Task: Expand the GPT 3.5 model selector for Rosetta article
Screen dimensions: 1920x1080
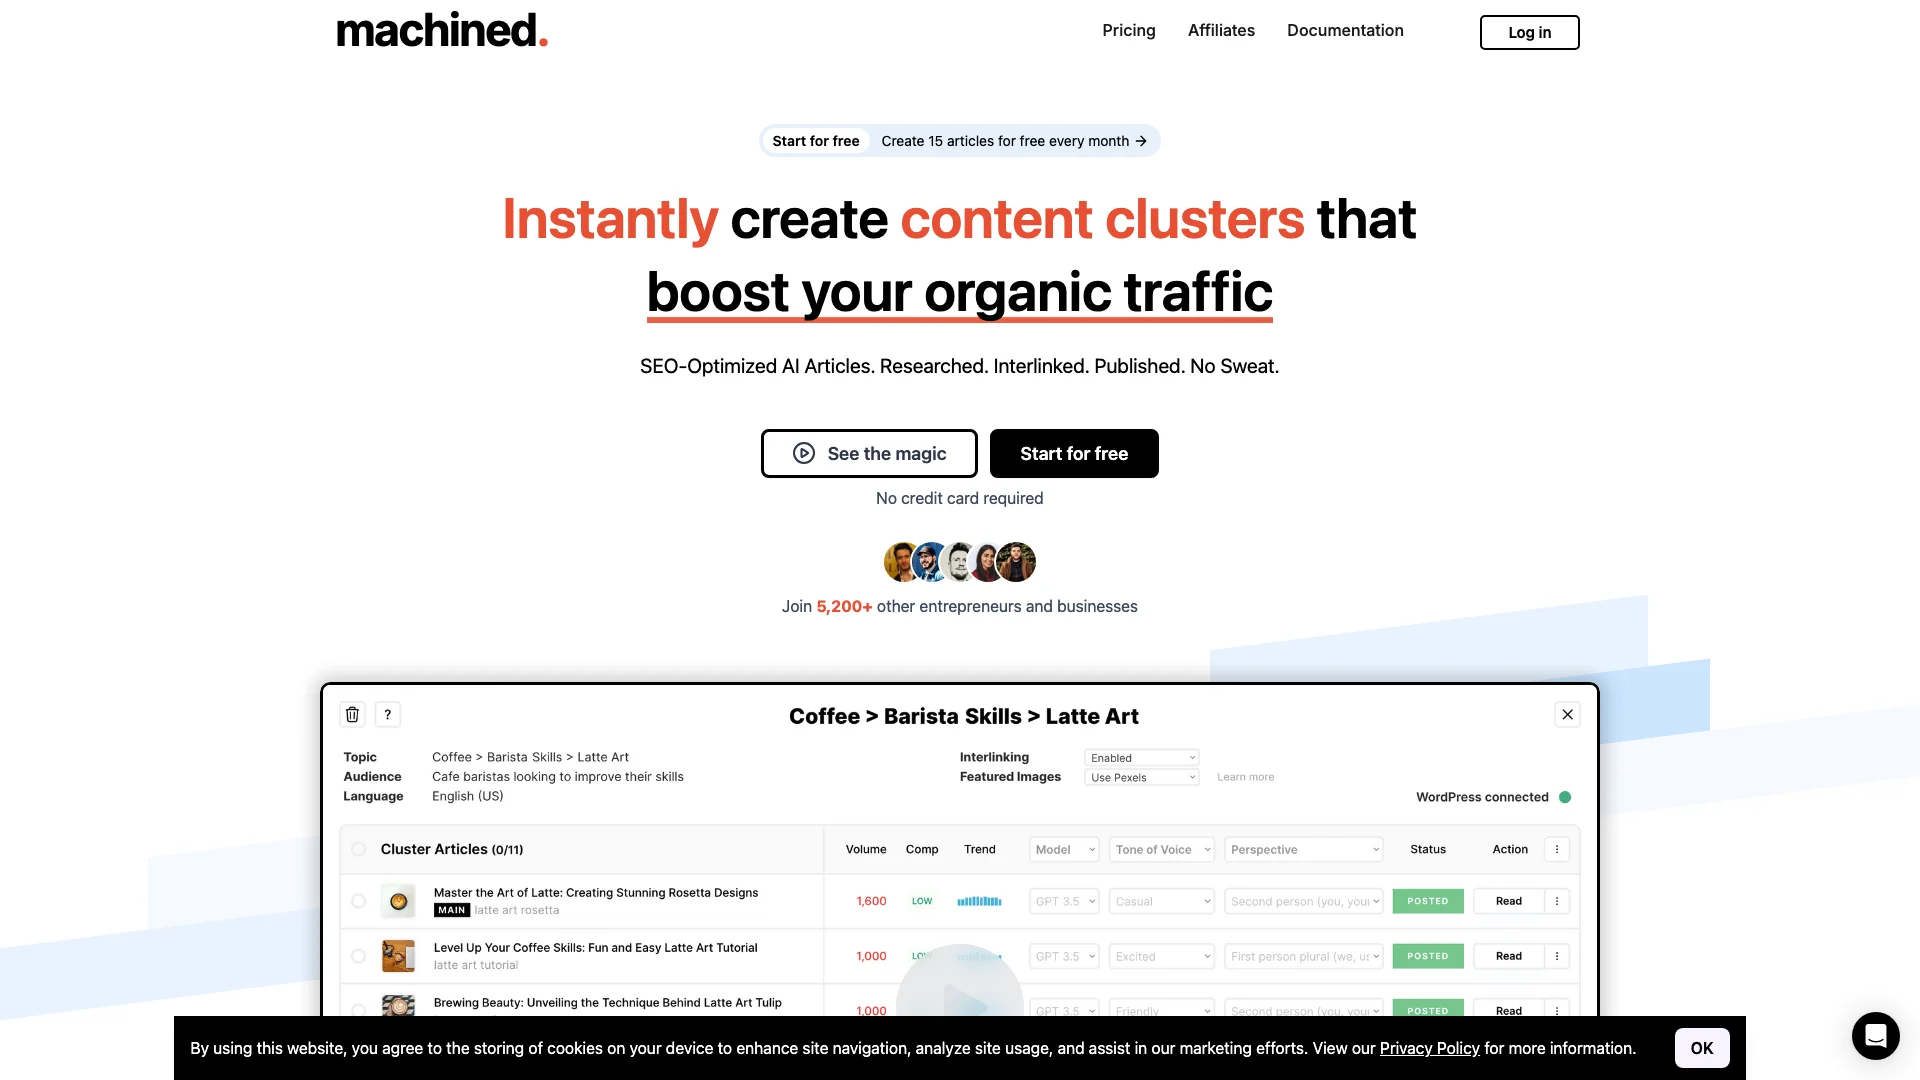Action: tap(1064, 901)
